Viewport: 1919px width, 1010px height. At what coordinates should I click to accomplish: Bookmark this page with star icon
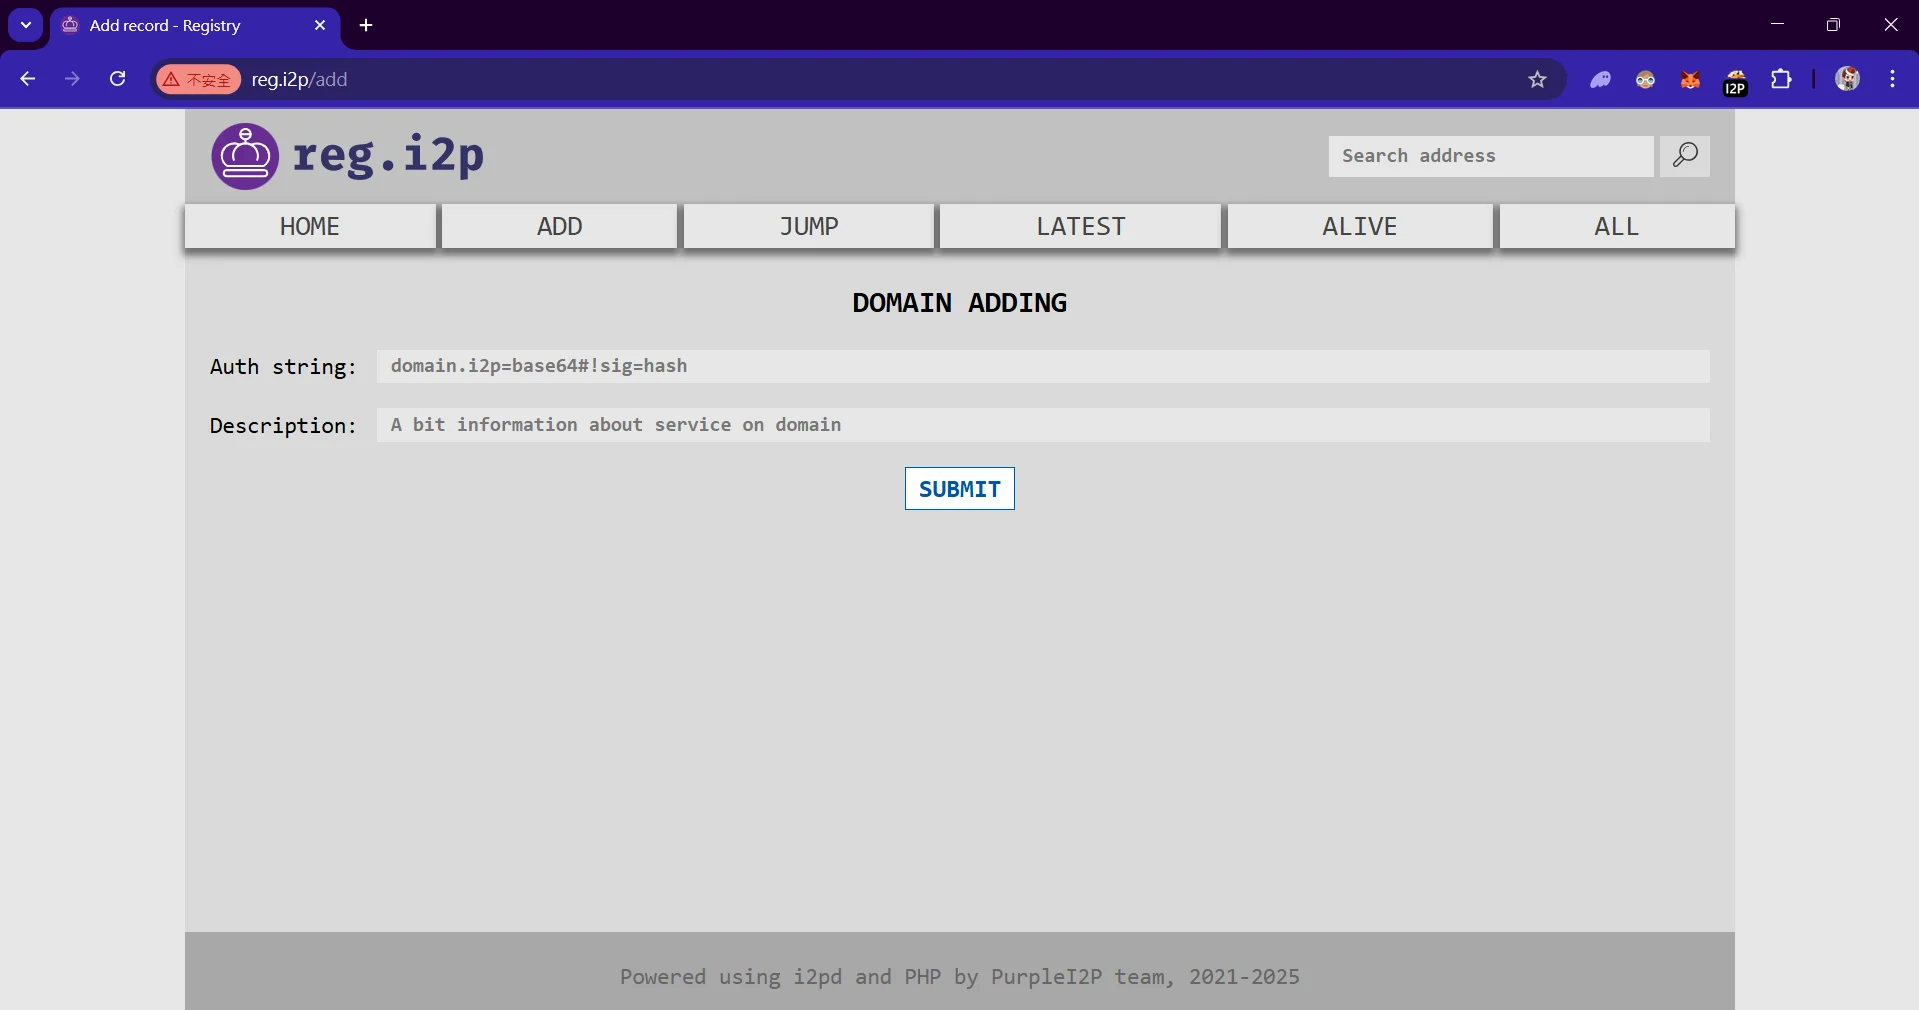(1537, 80)
